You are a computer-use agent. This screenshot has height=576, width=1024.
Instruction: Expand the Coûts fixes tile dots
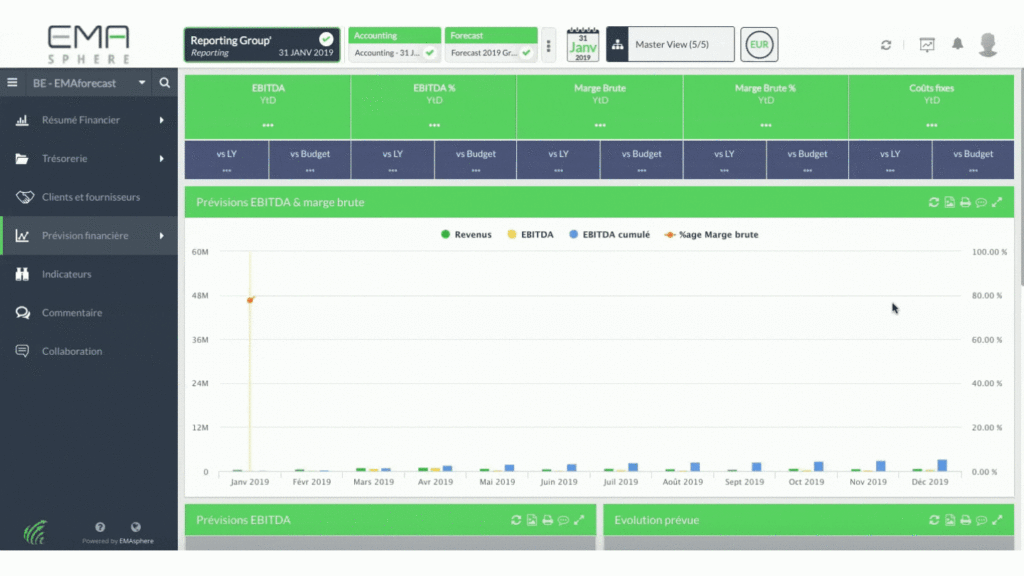pos(932,125)
